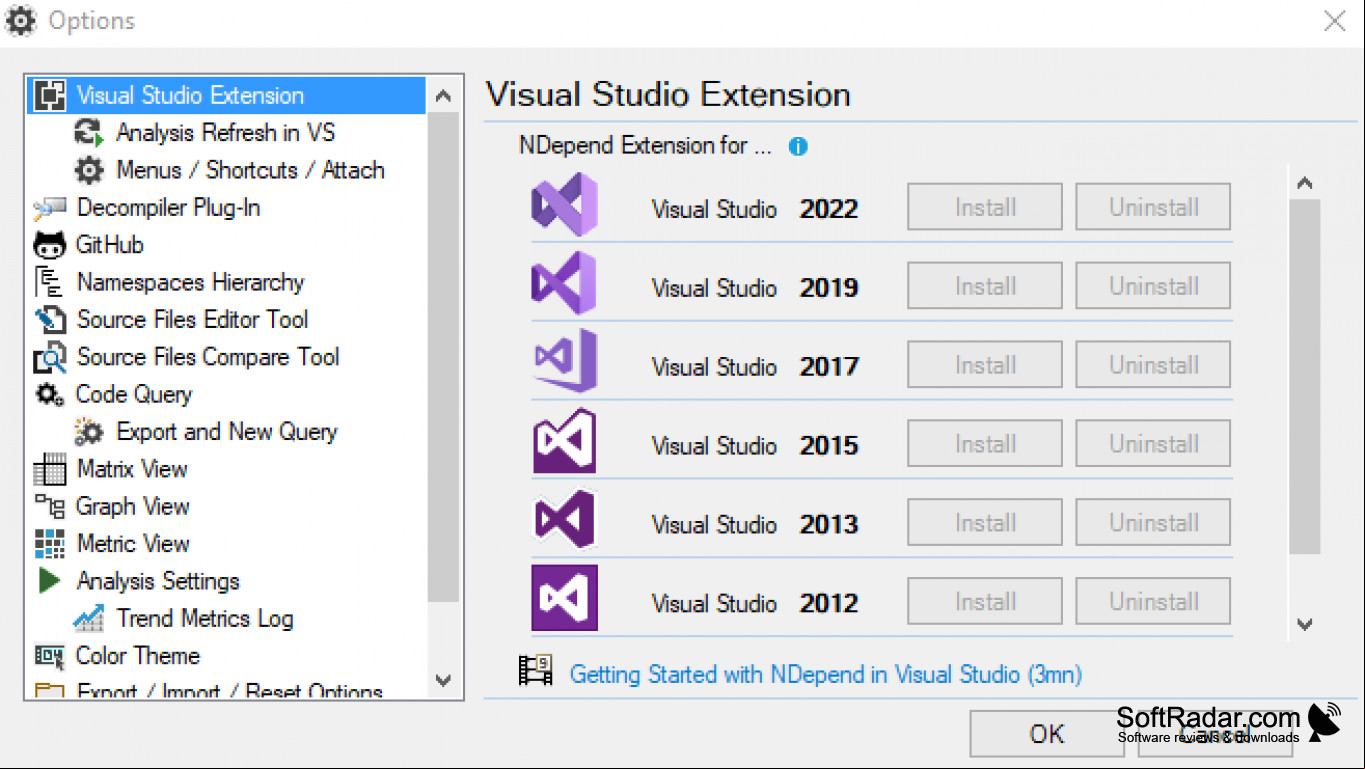This screenshot has height=769, width=1365.
Task: Click the Decompiler Plug-In icon
Action: [x=50, y=208]
